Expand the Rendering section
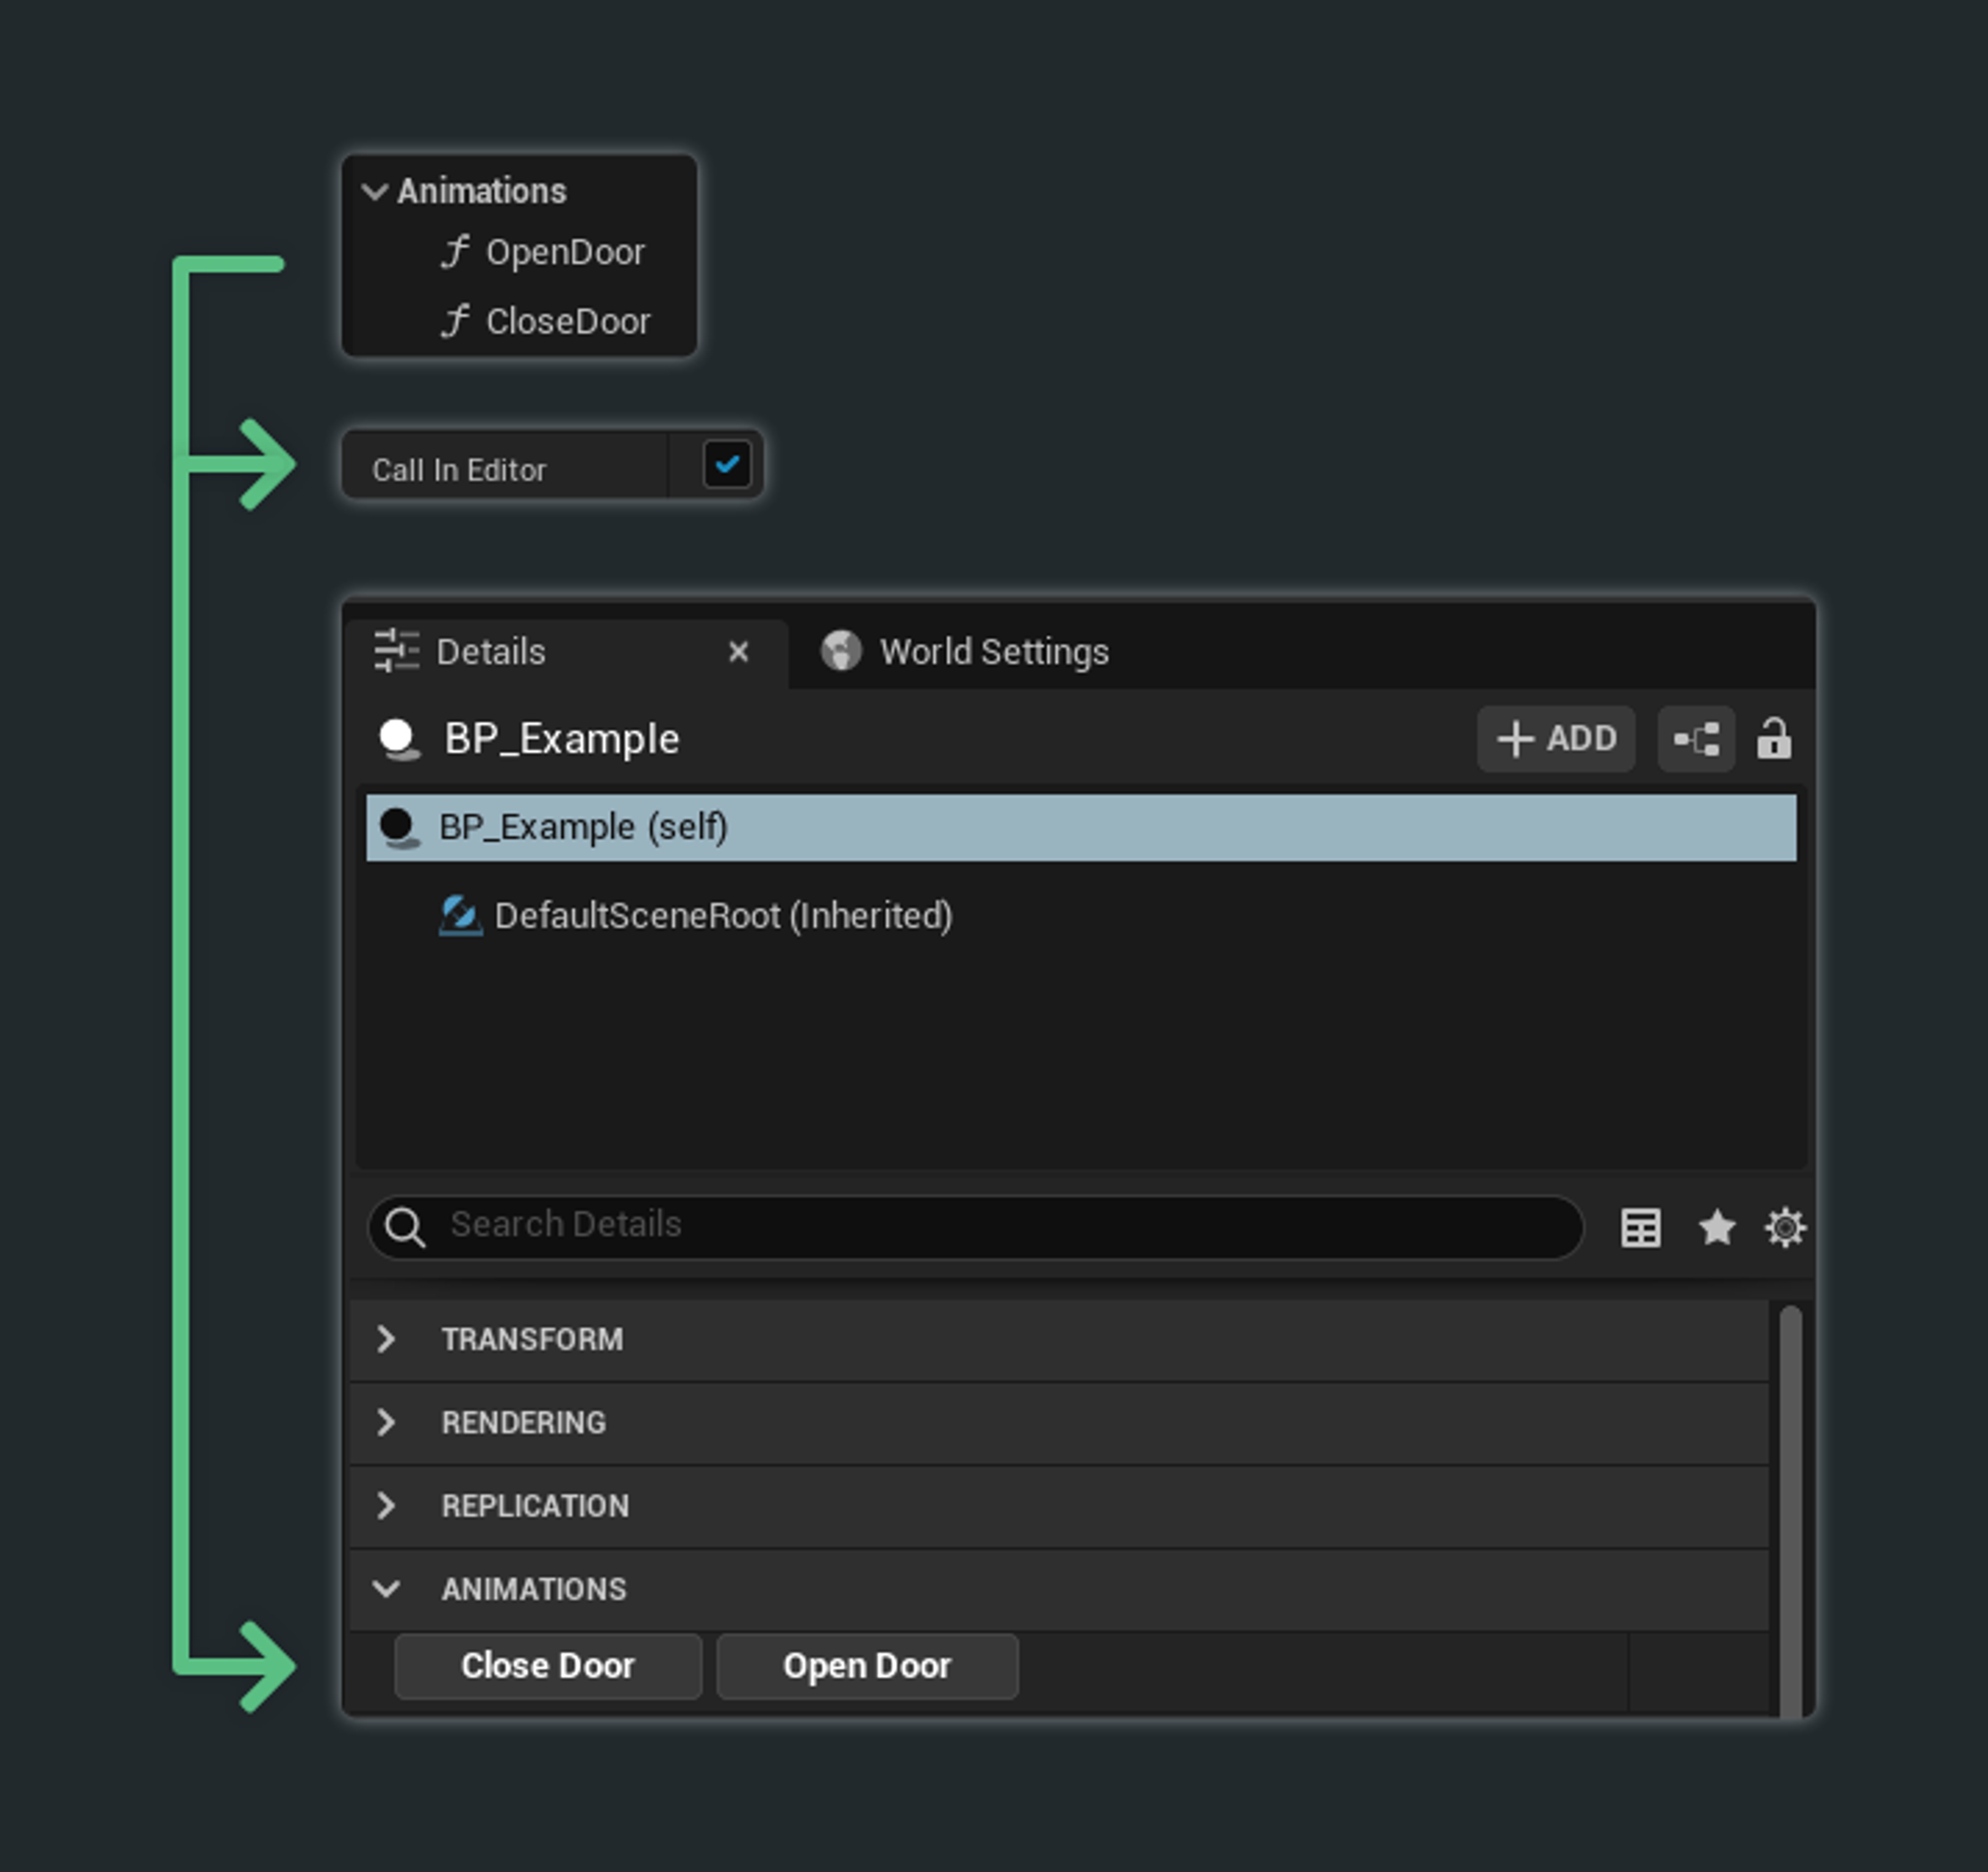Image resolution: width=1988 pixels, height=1872 pixels. click(x=387, y=1422)
